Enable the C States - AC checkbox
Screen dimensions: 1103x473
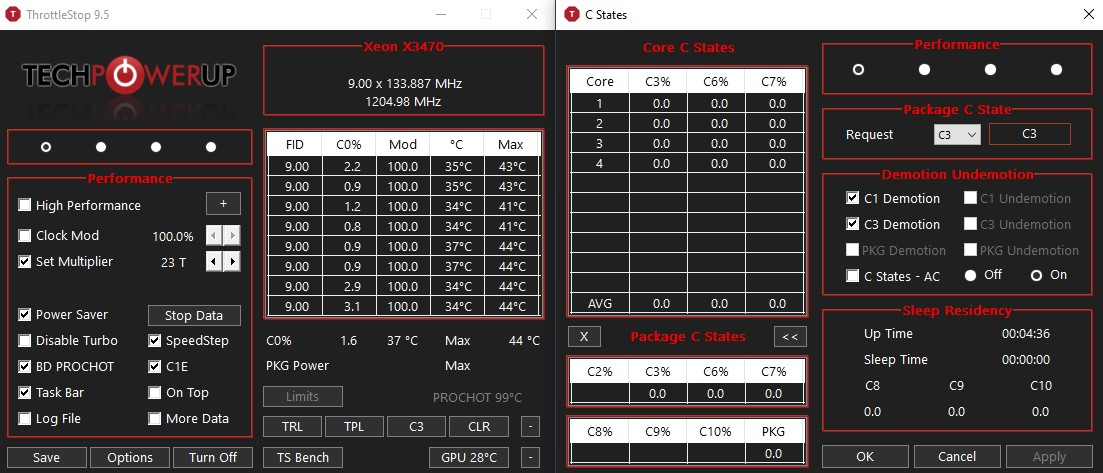coord(853,277)
